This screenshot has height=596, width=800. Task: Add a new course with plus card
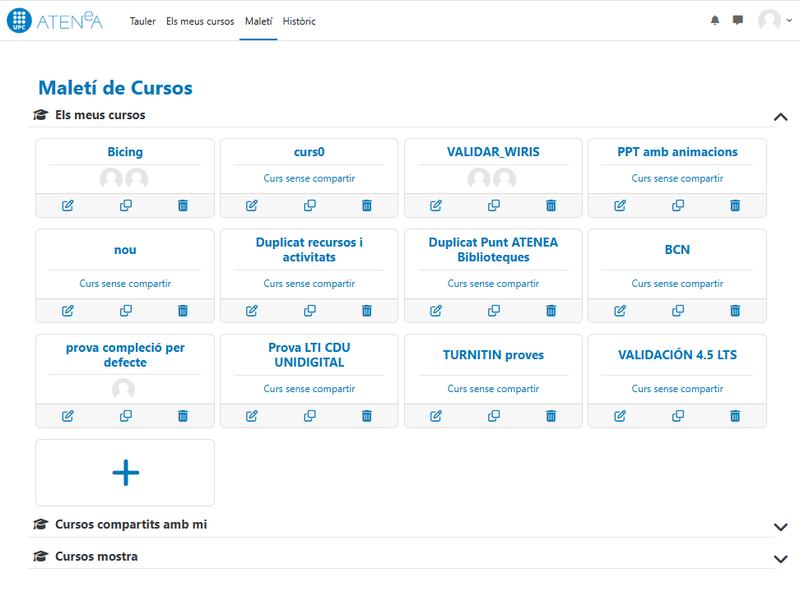click(125, 473)
